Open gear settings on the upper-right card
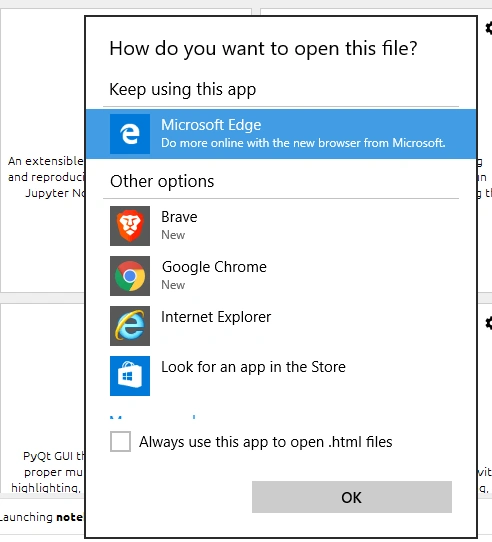This screenshot has height=542, width=492. [489, 28]
